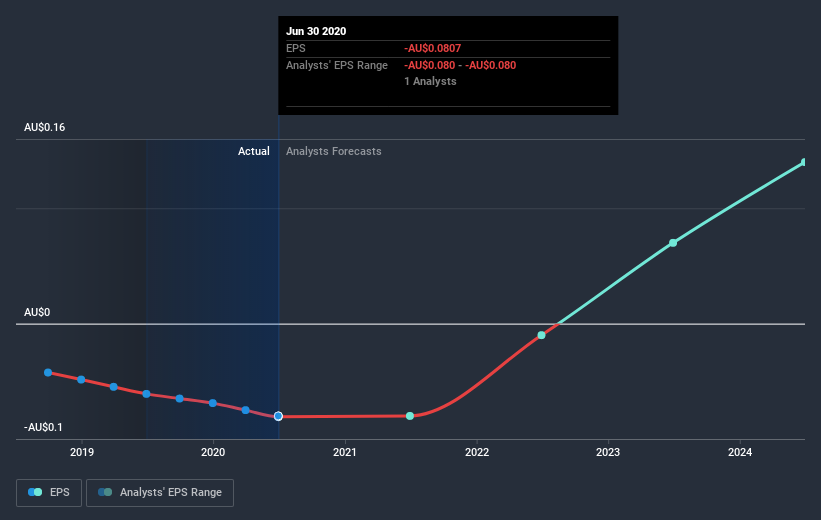Image resolution: width=821 pixels, height=520 pixels.
Task: Click the forecast data point at mid-2022
Action: (541, 335)
